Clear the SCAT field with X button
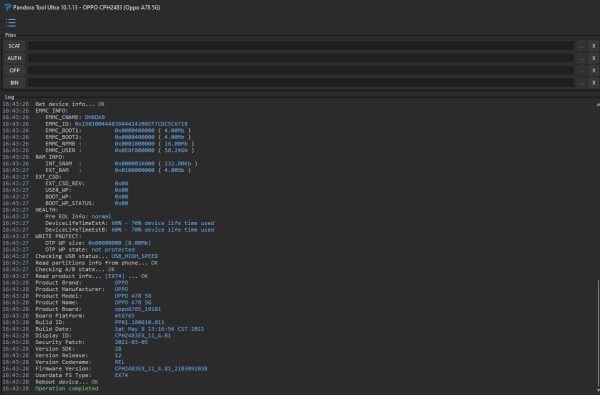The height and width of the screenshot is (395, 600). tap(593, 46)
